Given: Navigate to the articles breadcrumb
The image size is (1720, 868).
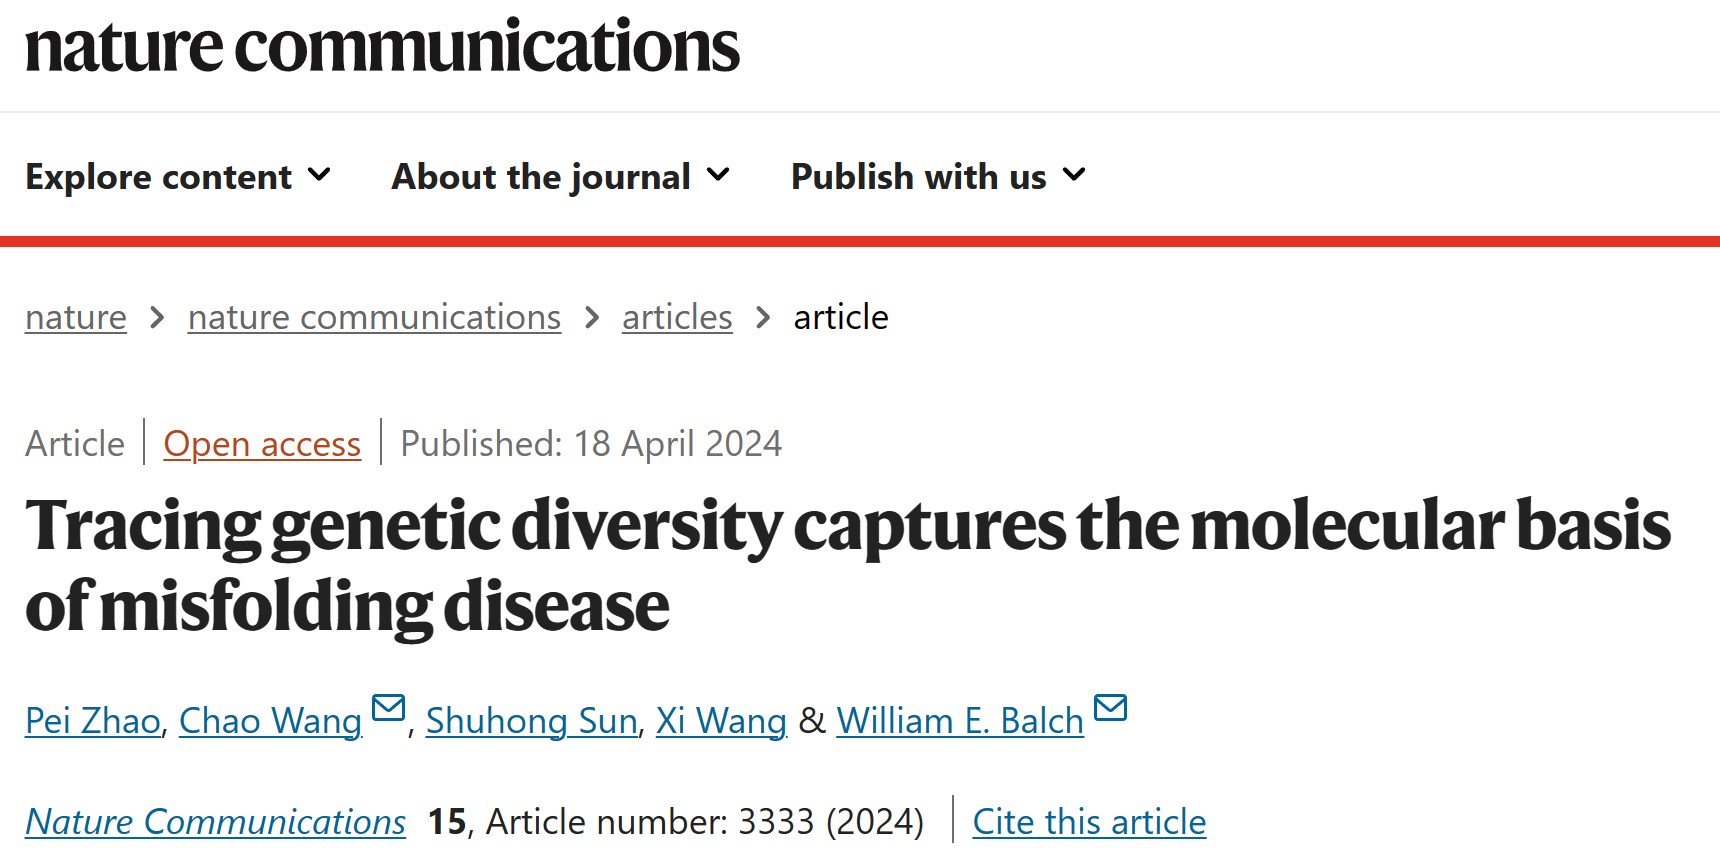Looking at the screenshot, I should tap(677, 317).
